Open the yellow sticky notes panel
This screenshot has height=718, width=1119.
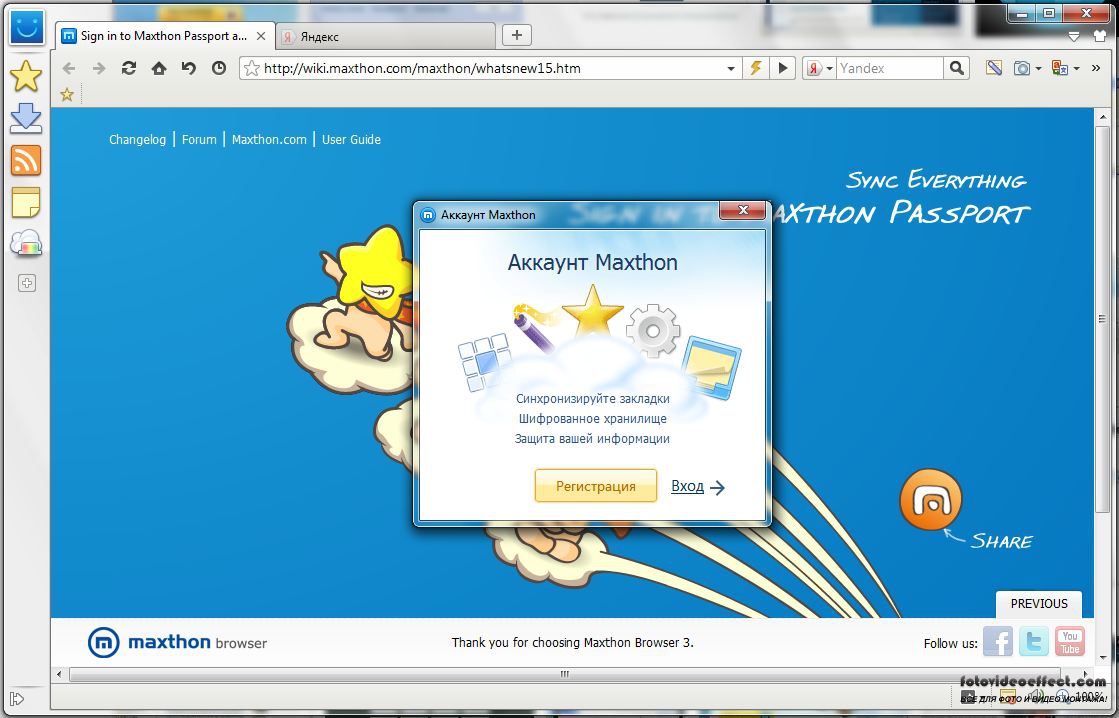point(26,202)
